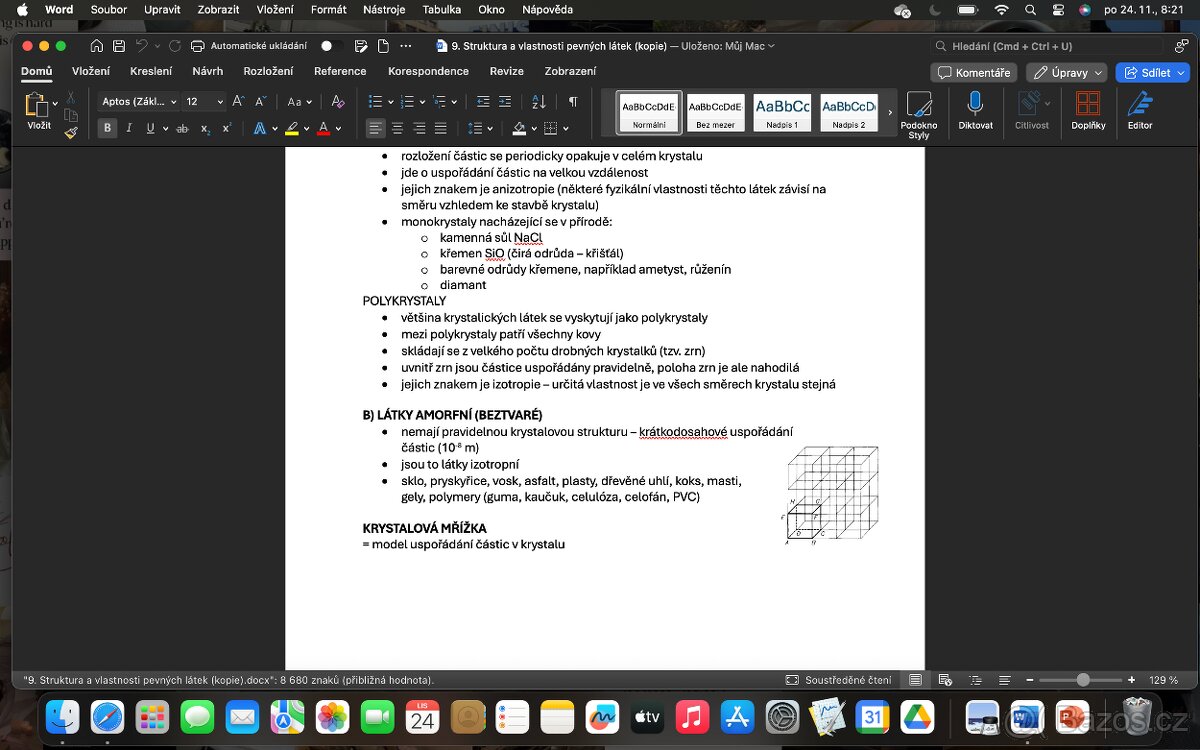Clear formatting with the eraser A icon
Viewport: 1200px width, 750px height.
[338, 101]
